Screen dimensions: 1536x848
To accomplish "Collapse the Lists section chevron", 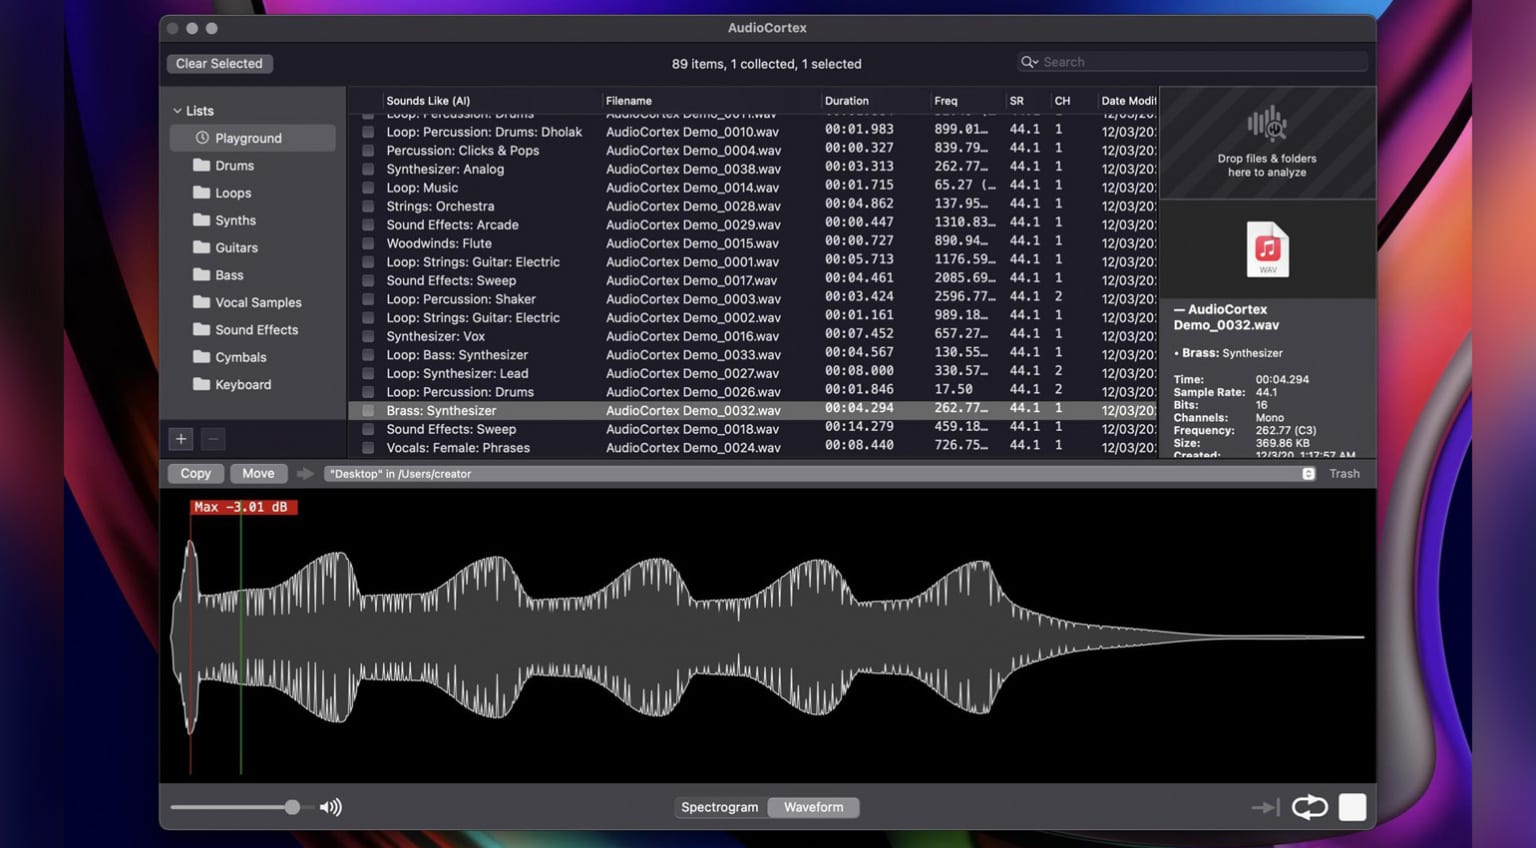I will pyautogui.click(x=177, y=111).
